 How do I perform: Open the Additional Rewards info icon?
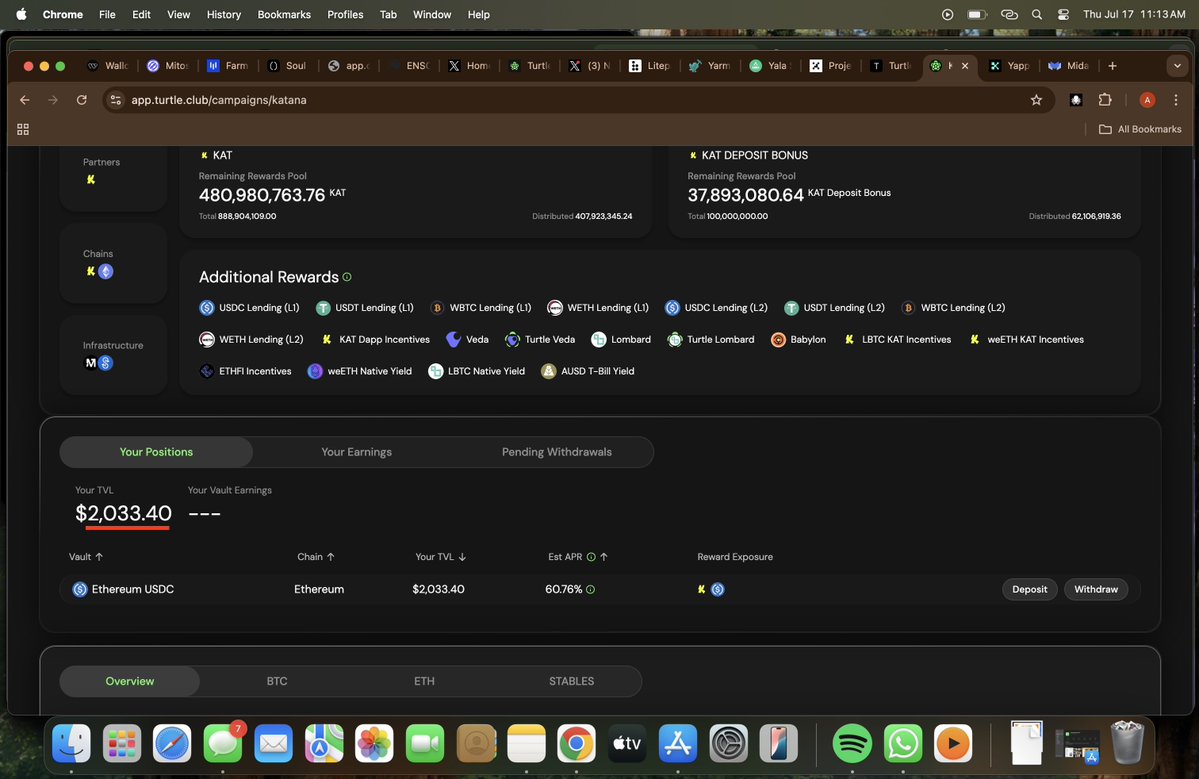[347, 277]
